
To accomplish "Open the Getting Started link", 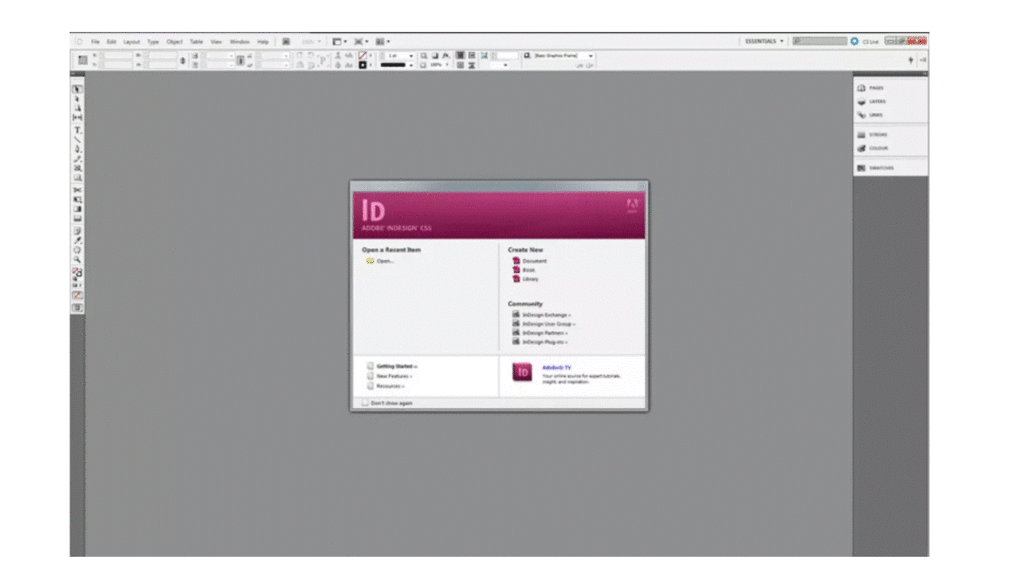I will [x=396, y=366].
